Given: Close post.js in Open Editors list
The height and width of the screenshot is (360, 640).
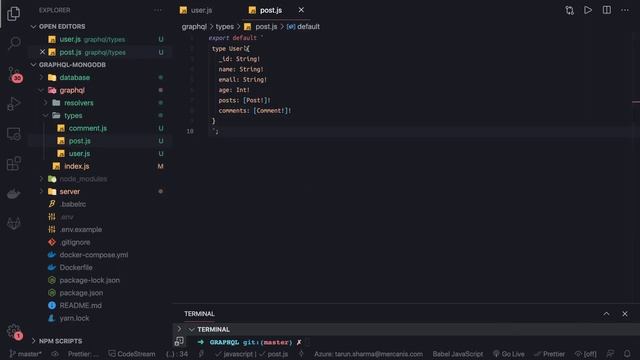Looking at the screenshot, I should click(x=42, y=52).
